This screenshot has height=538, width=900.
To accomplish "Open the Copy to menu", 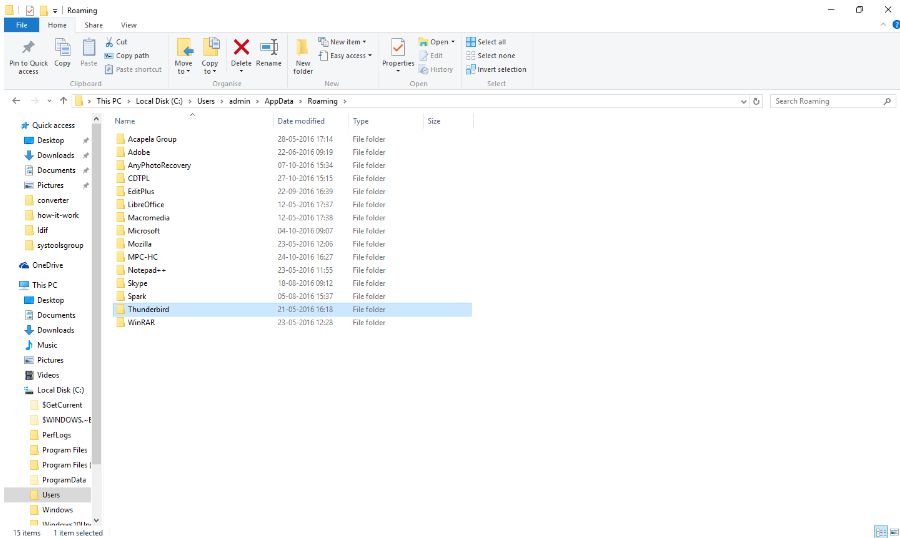I will point(210,56).
